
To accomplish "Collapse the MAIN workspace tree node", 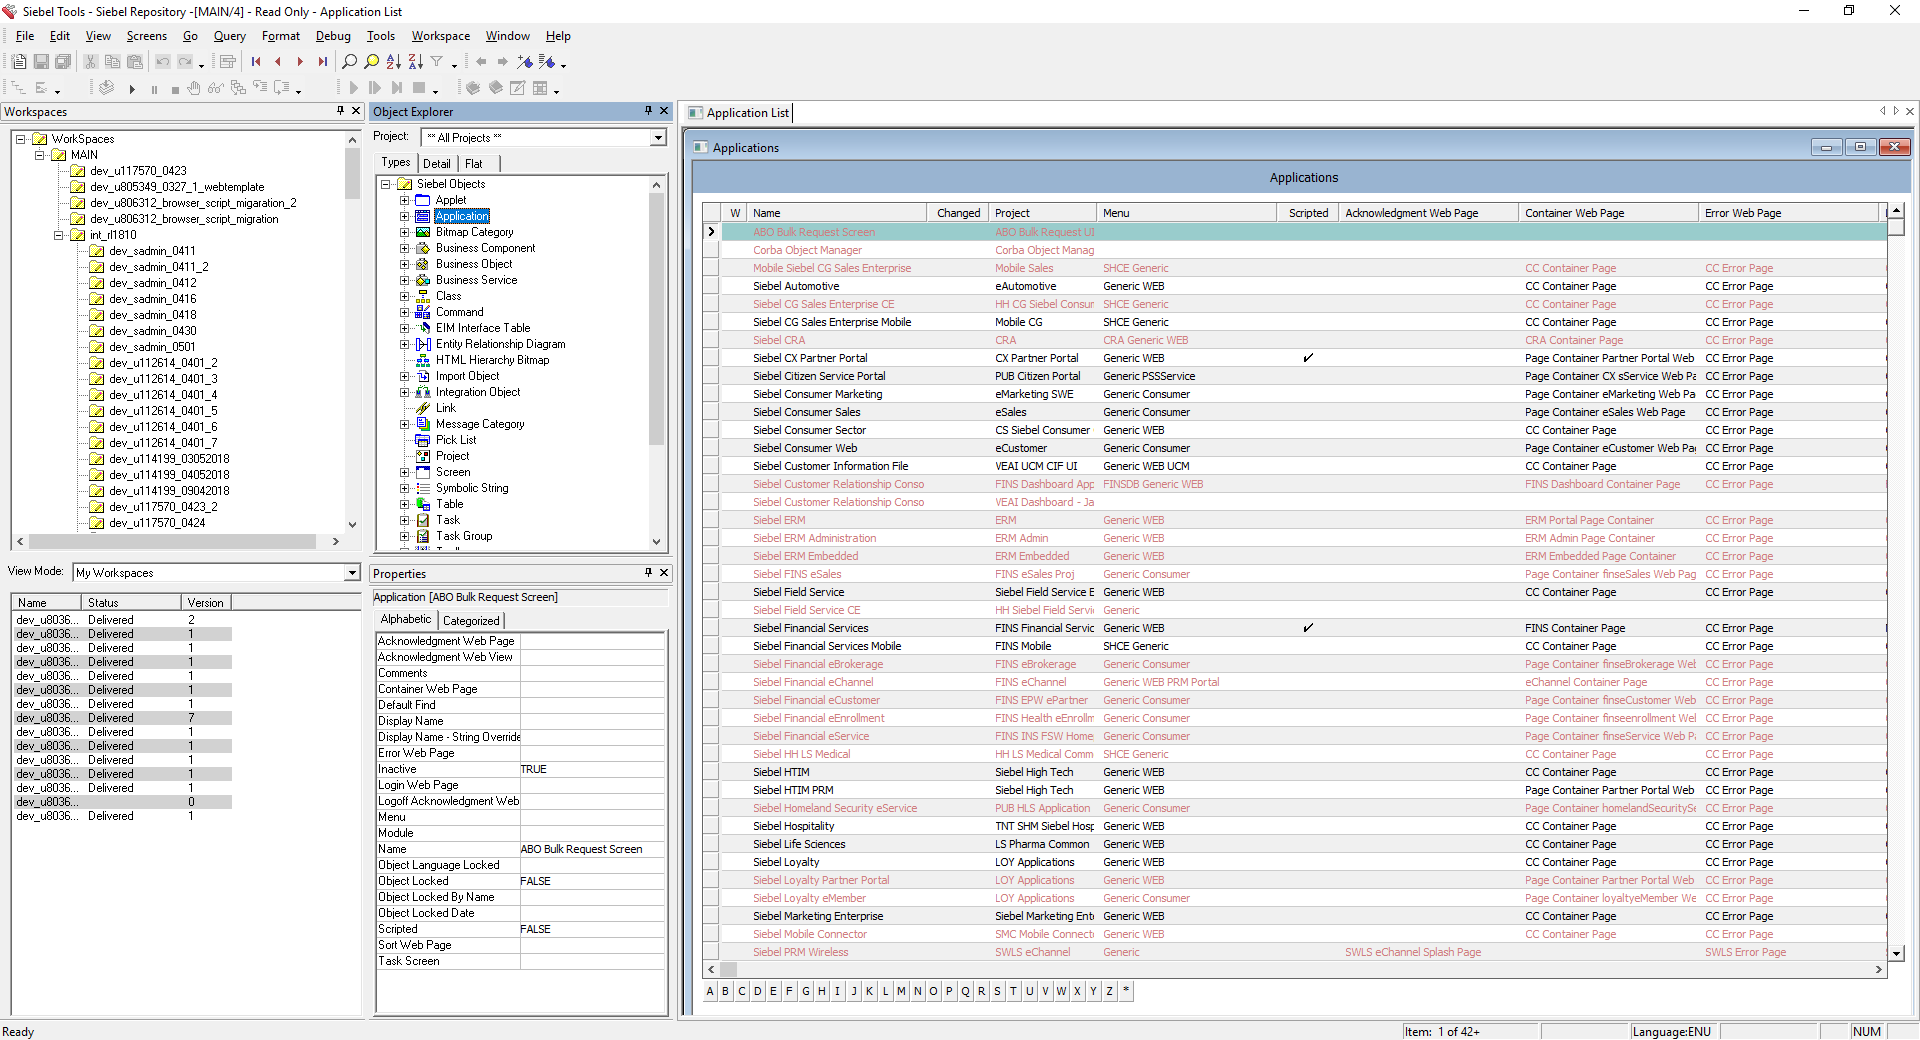I will coord(40,155).
